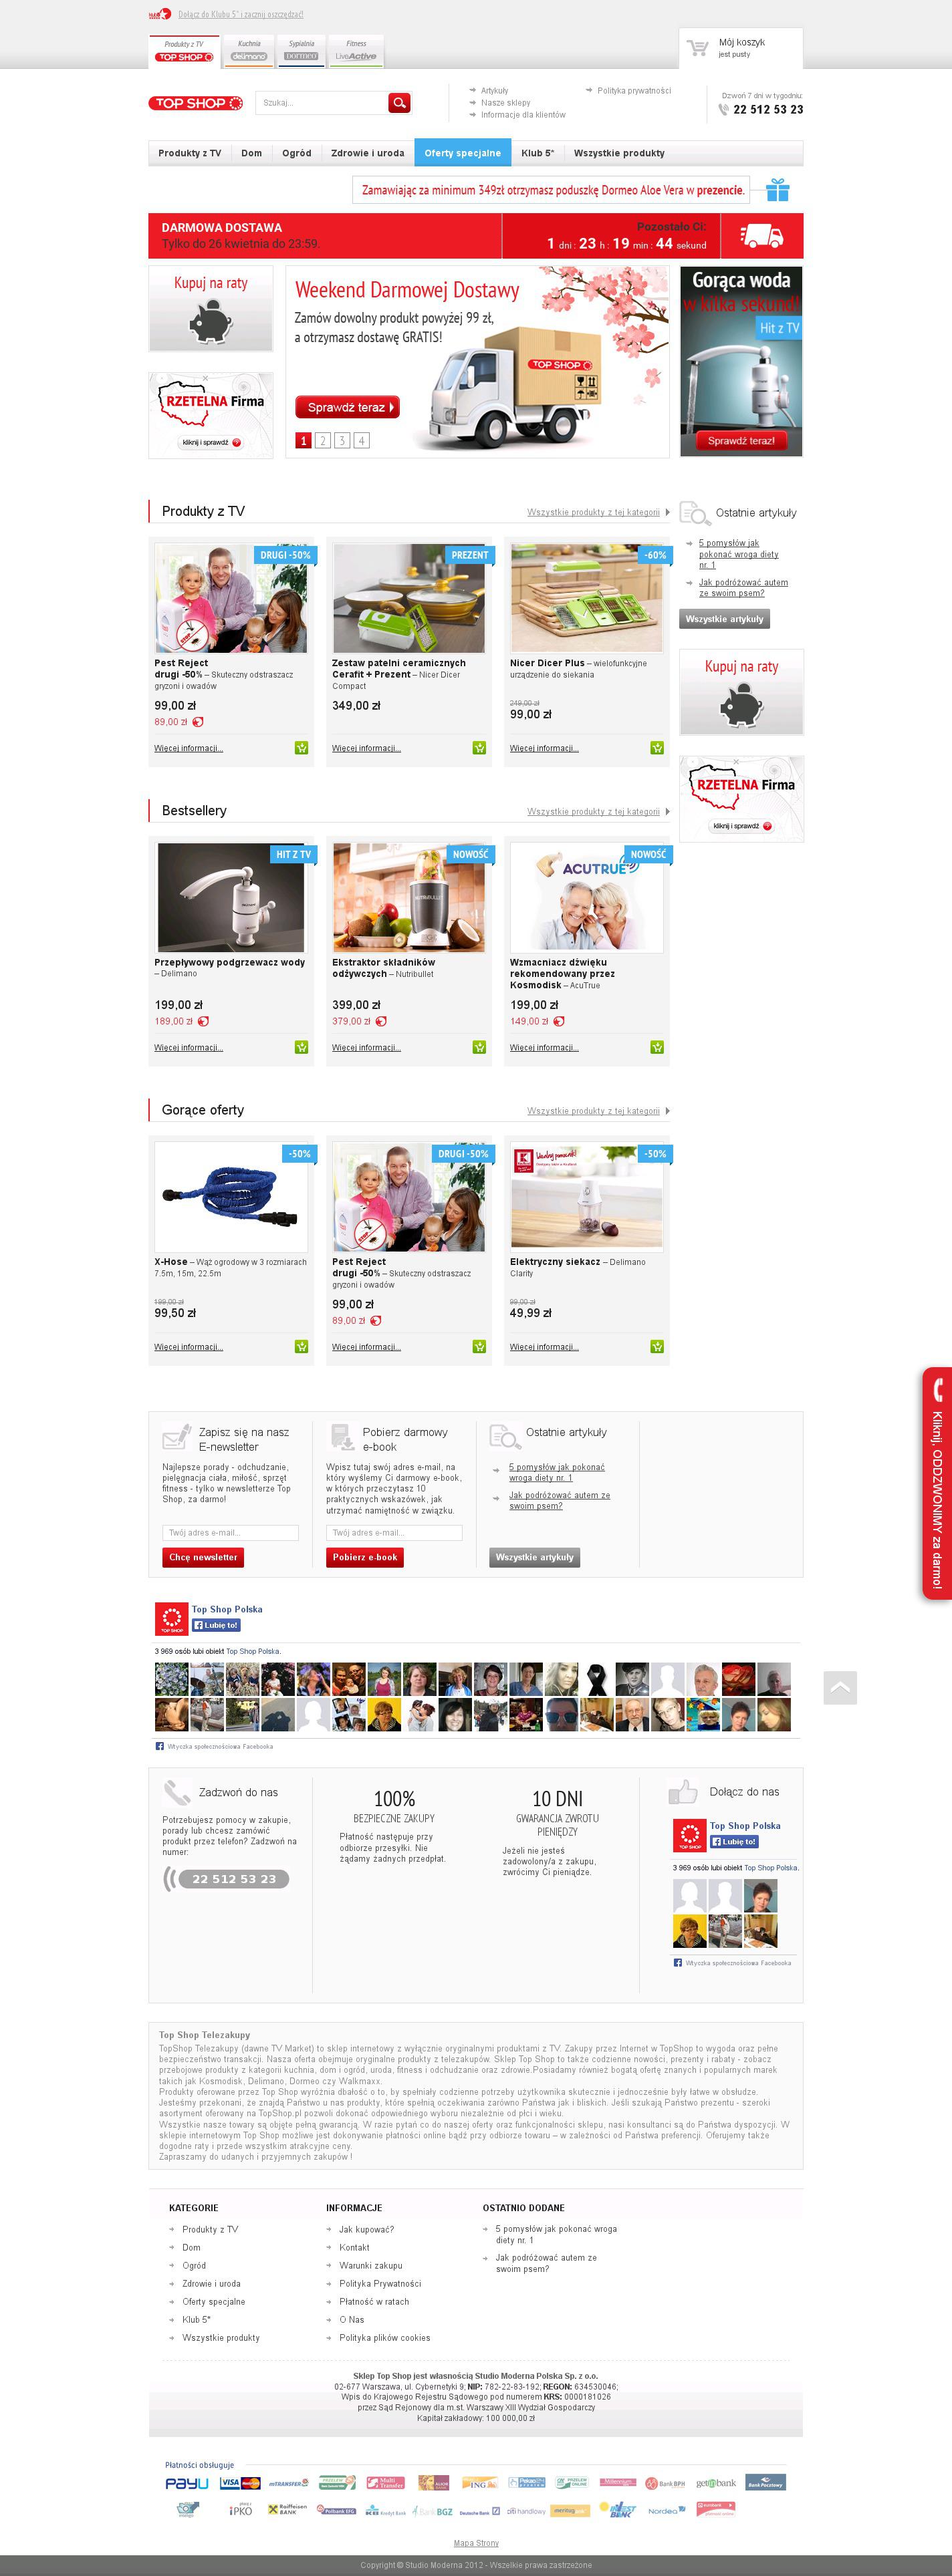
Task: Click the Chcę newsletter button
Action: pyautogui.click(x=203, y=1557)
